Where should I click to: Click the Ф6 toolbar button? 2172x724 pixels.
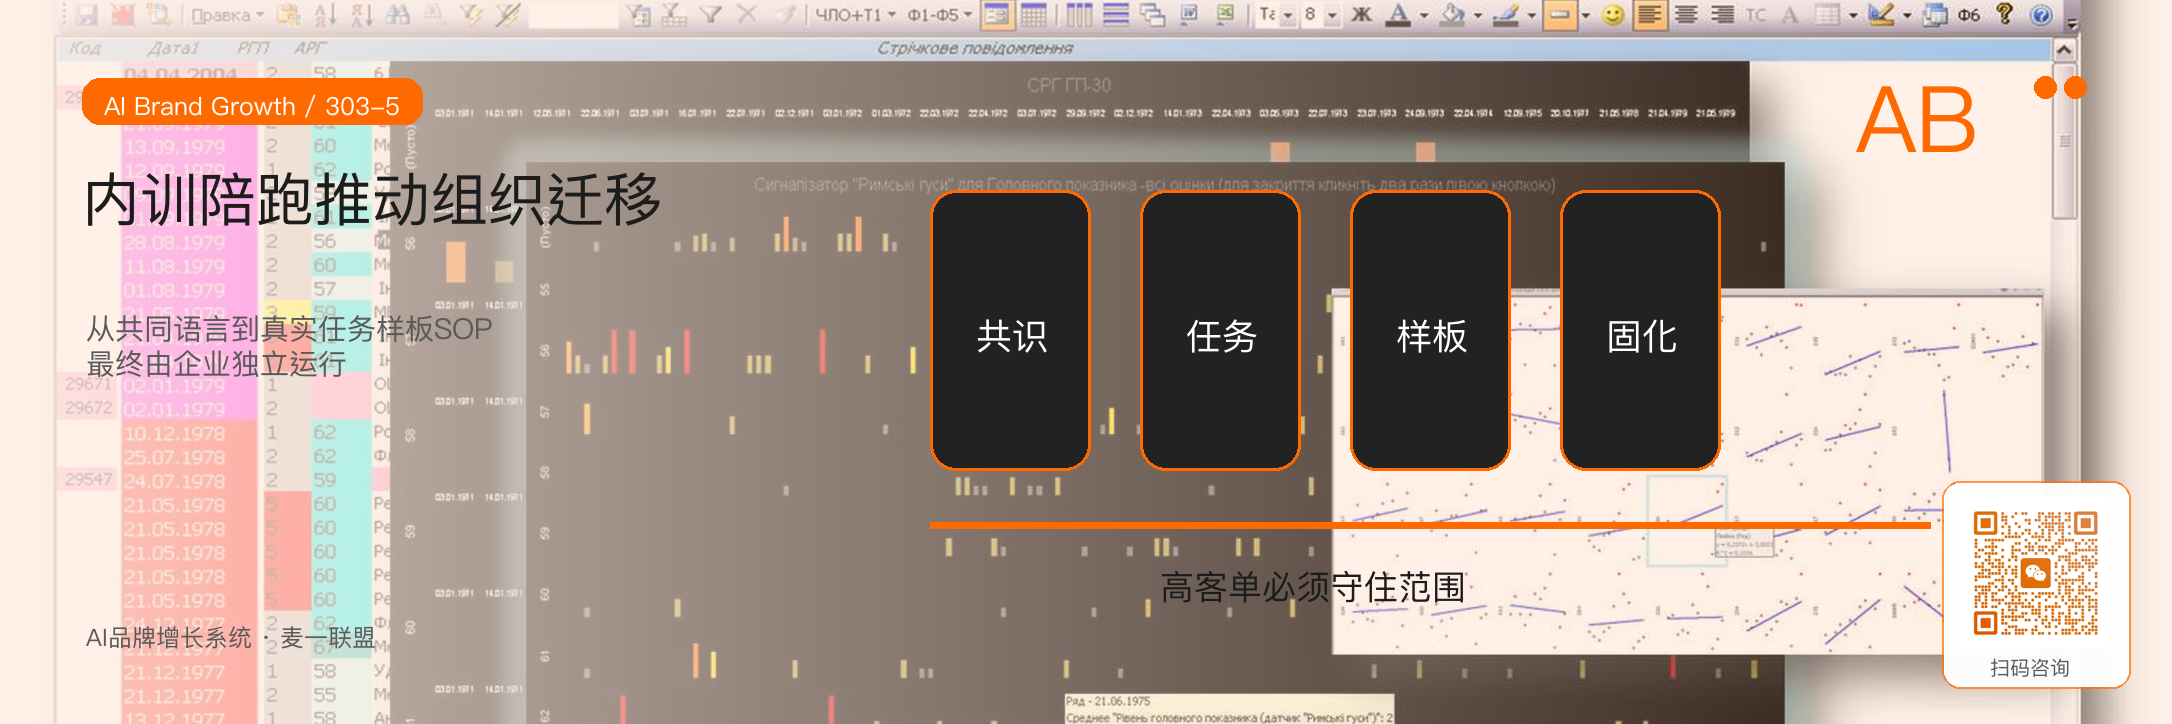1969,15
